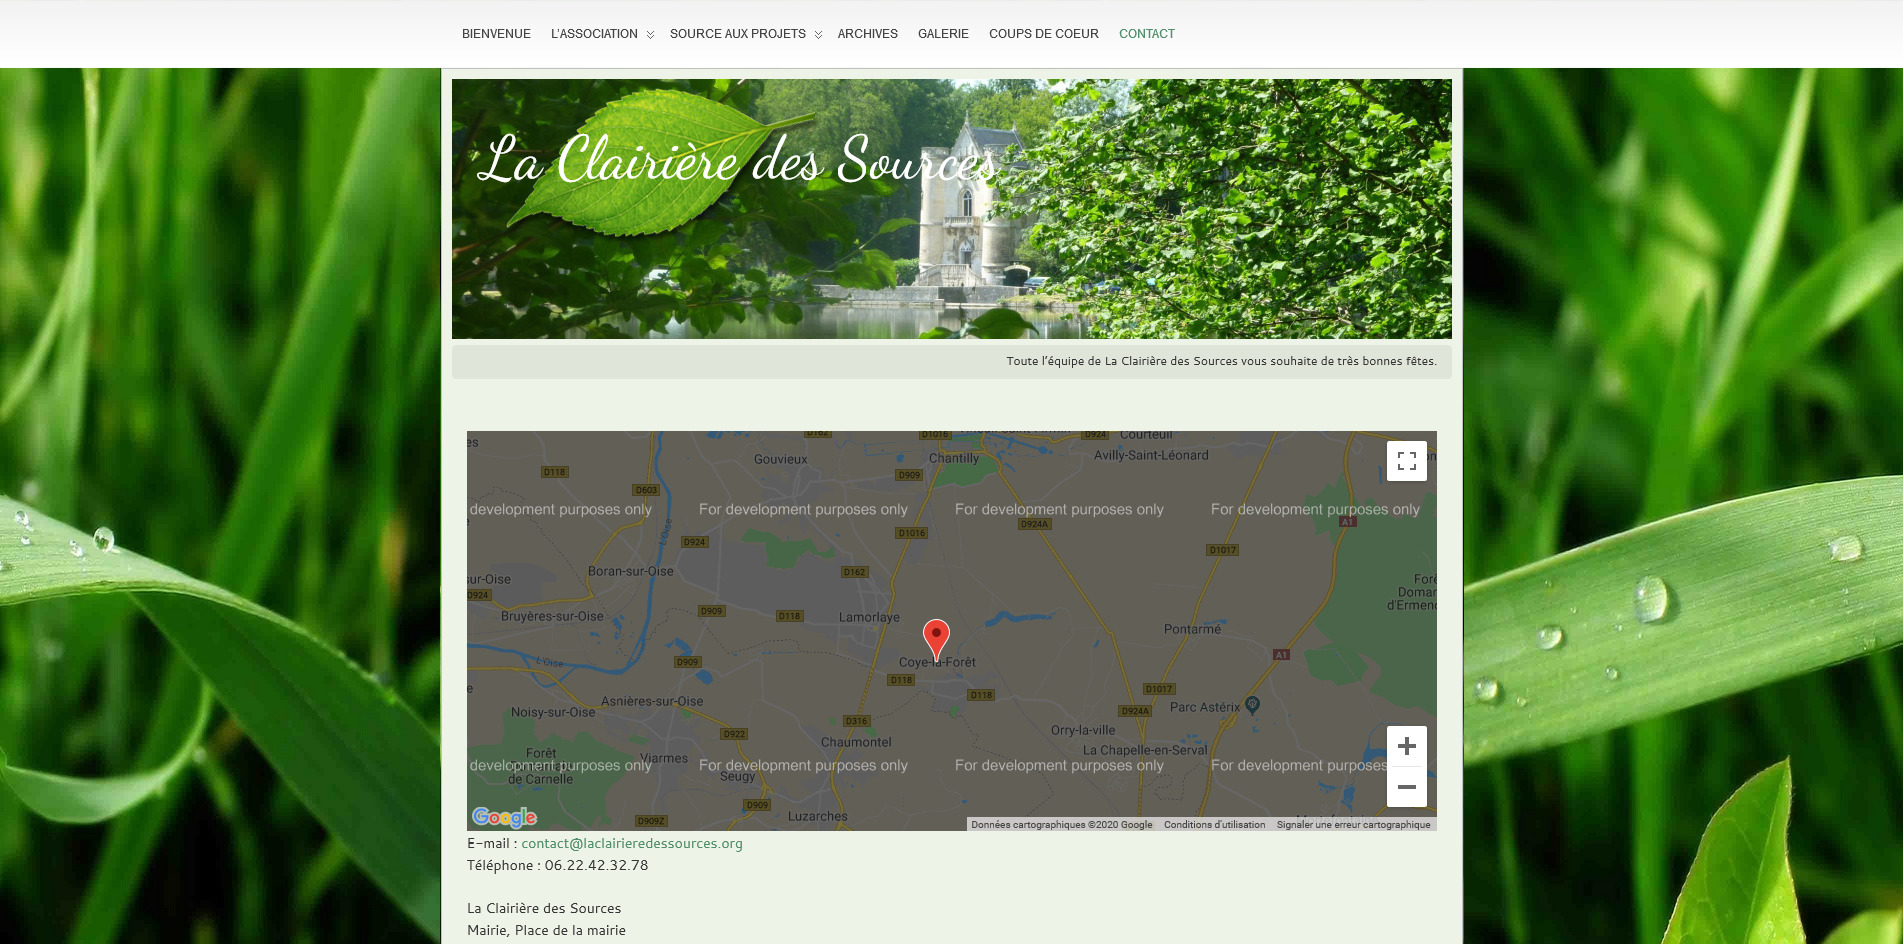Go to the Archives page
Viewport: 1903px width, 944px height.
point(867,34)
